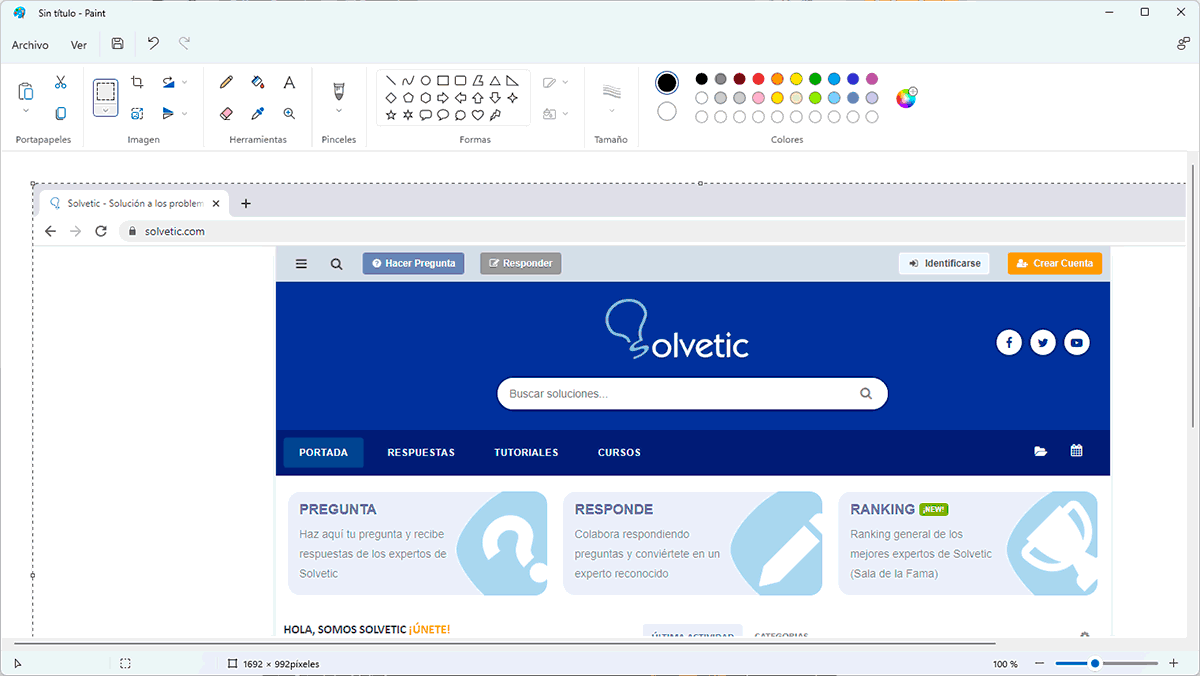
Task: Undo the last action
Action: 153,44
